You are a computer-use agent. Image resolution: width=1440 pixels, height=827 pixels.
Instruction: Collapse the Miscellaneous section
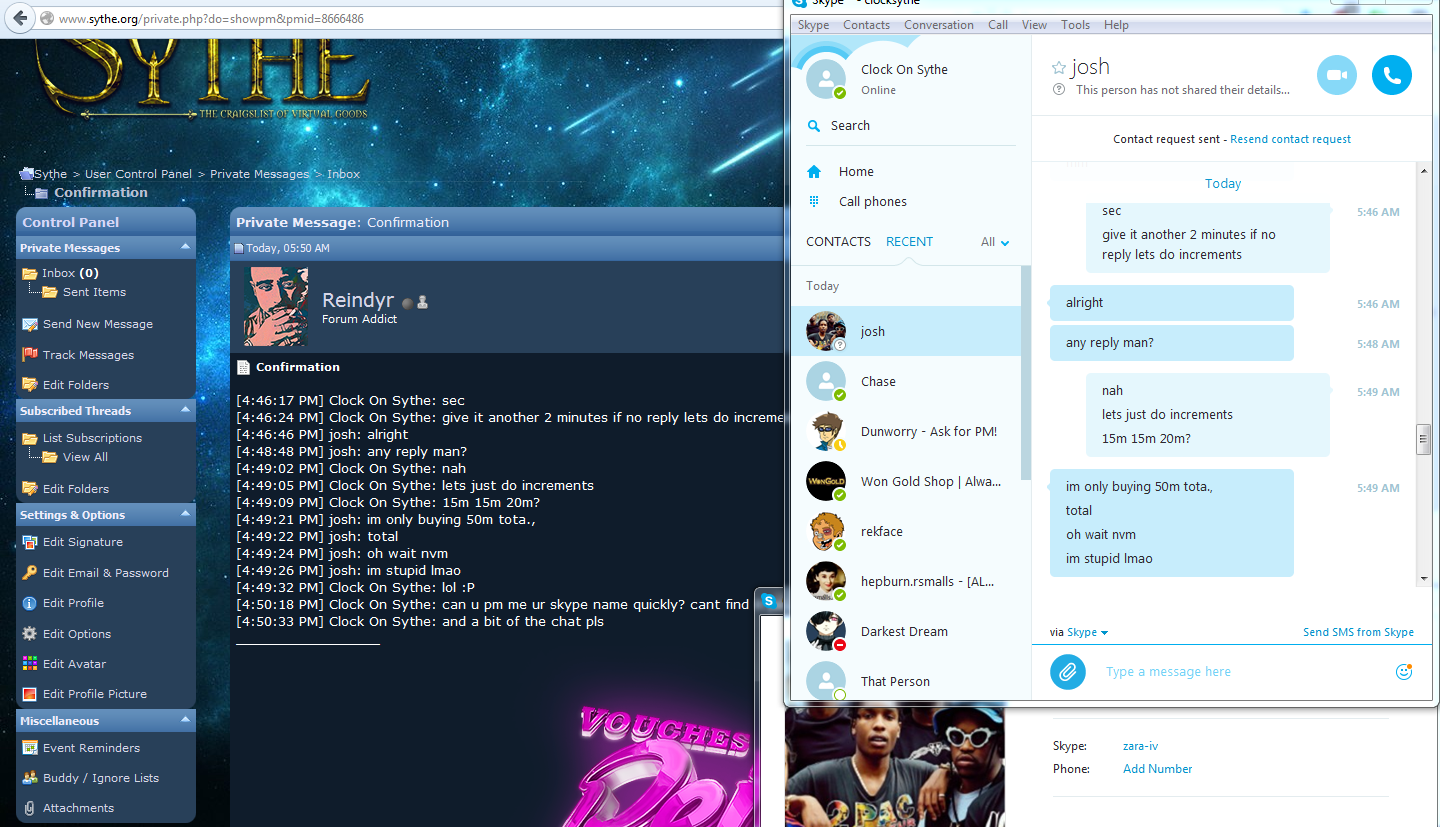coord(185,720)
